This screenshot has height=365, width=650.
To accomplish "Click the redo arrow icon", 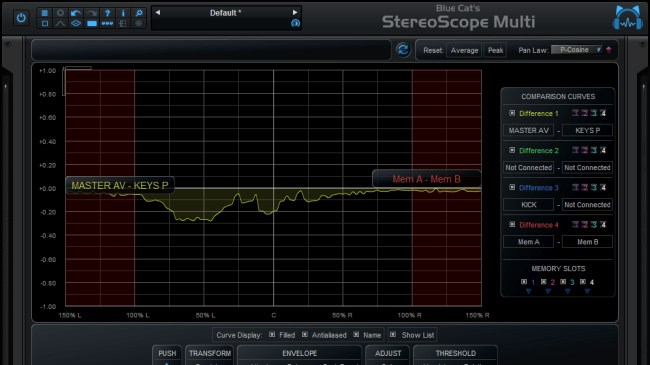I will (x=92, y=13).
